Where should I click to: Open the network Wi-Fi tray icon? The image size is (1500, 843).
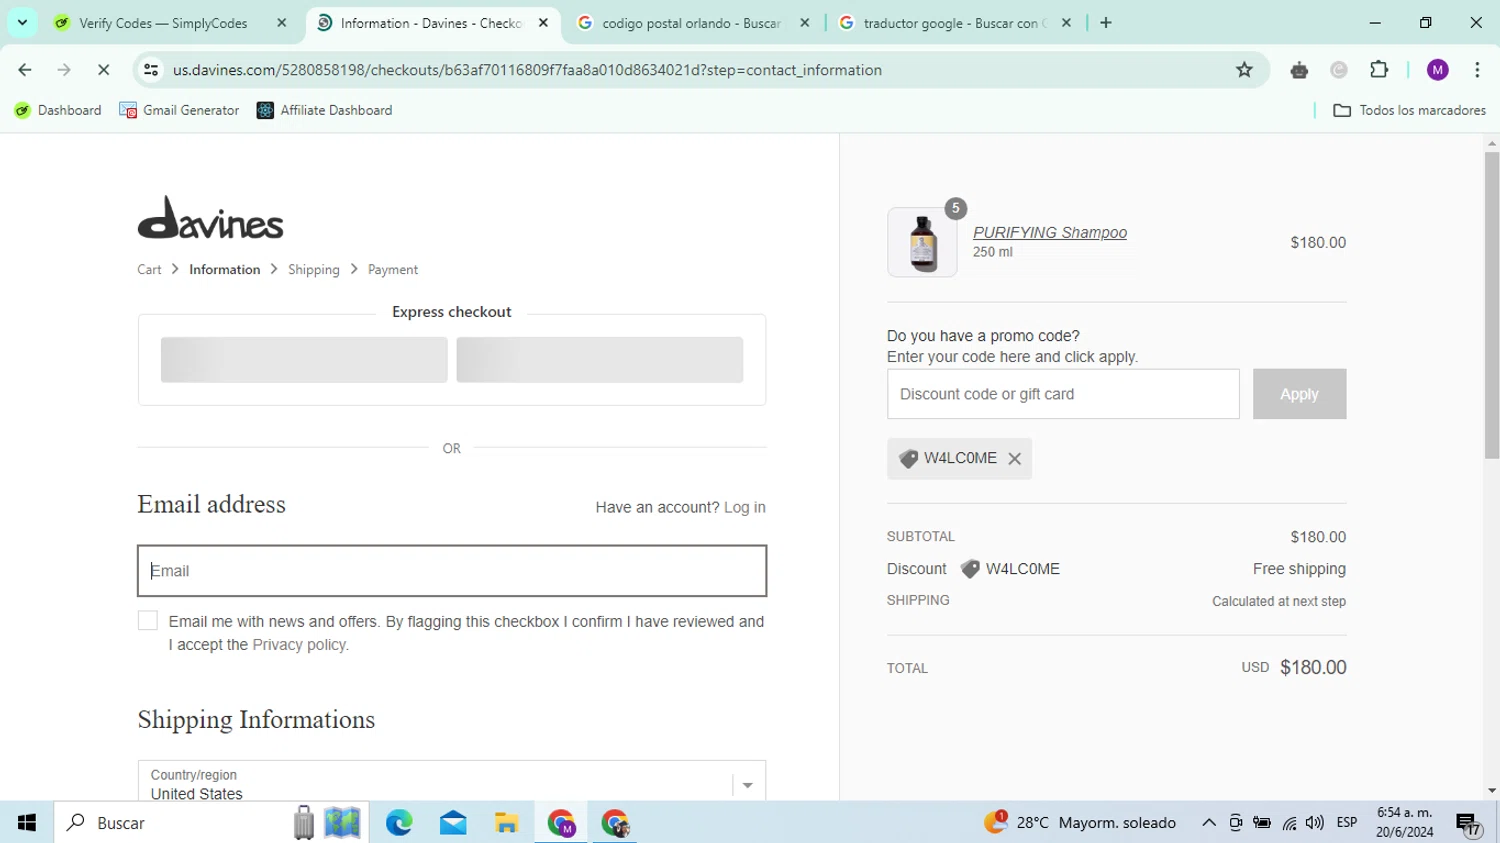1290,823
